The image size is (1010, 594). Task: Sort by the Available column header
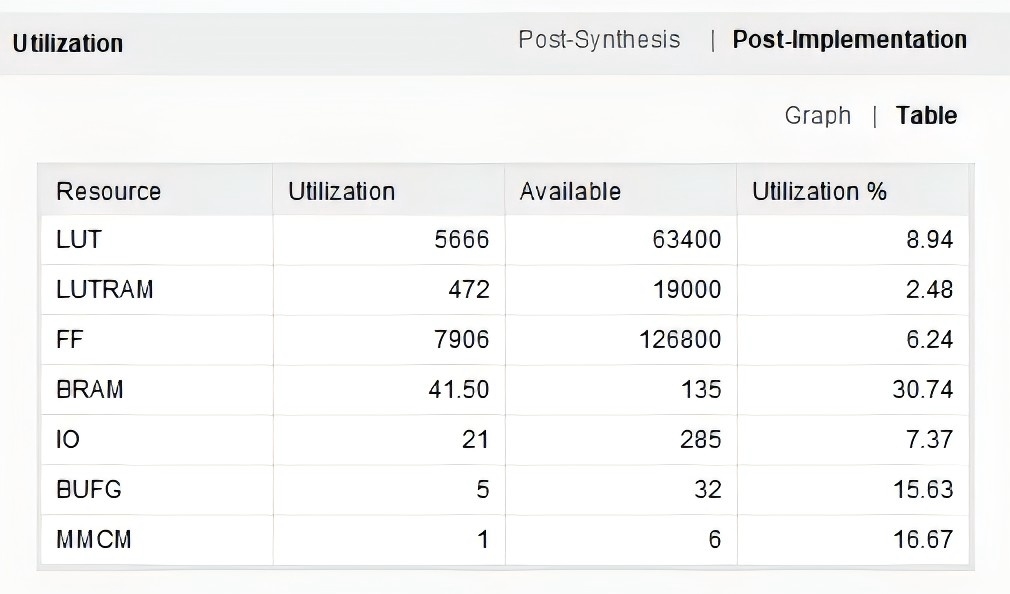pyautogui.click(x=621, y=191)
